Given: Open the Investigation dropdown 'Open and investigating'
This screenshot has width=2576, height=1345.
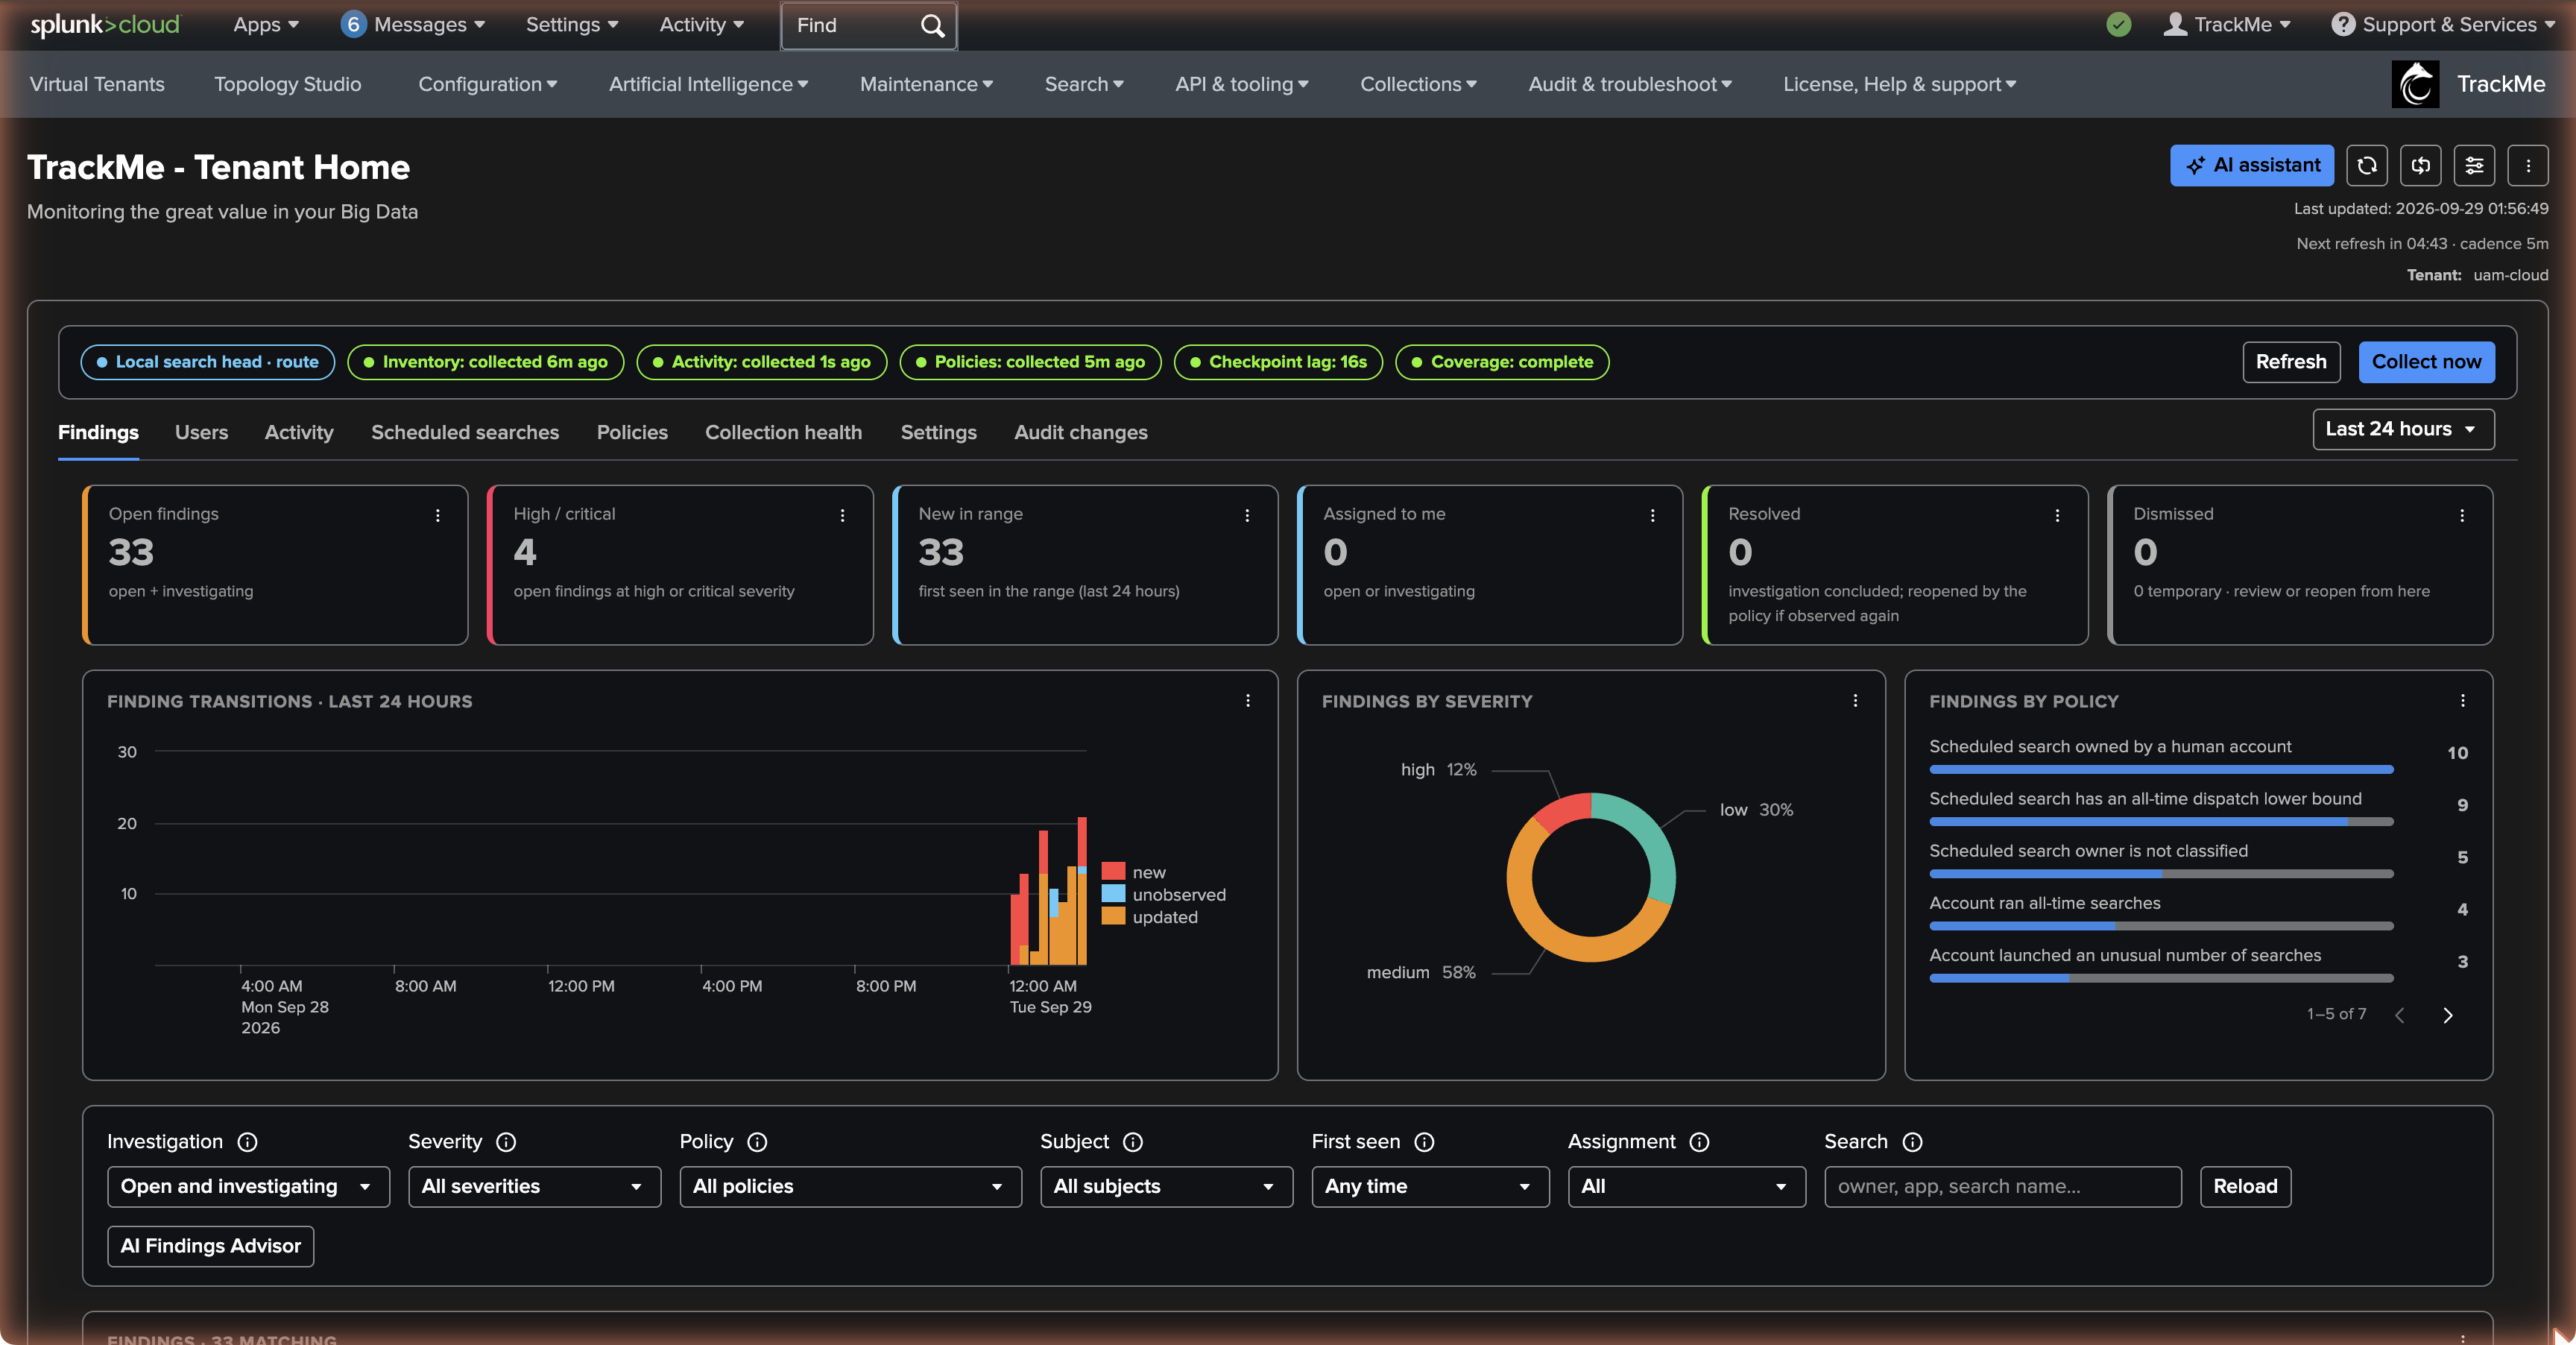Looking at the screenshot, I should tap(248, 1187).
